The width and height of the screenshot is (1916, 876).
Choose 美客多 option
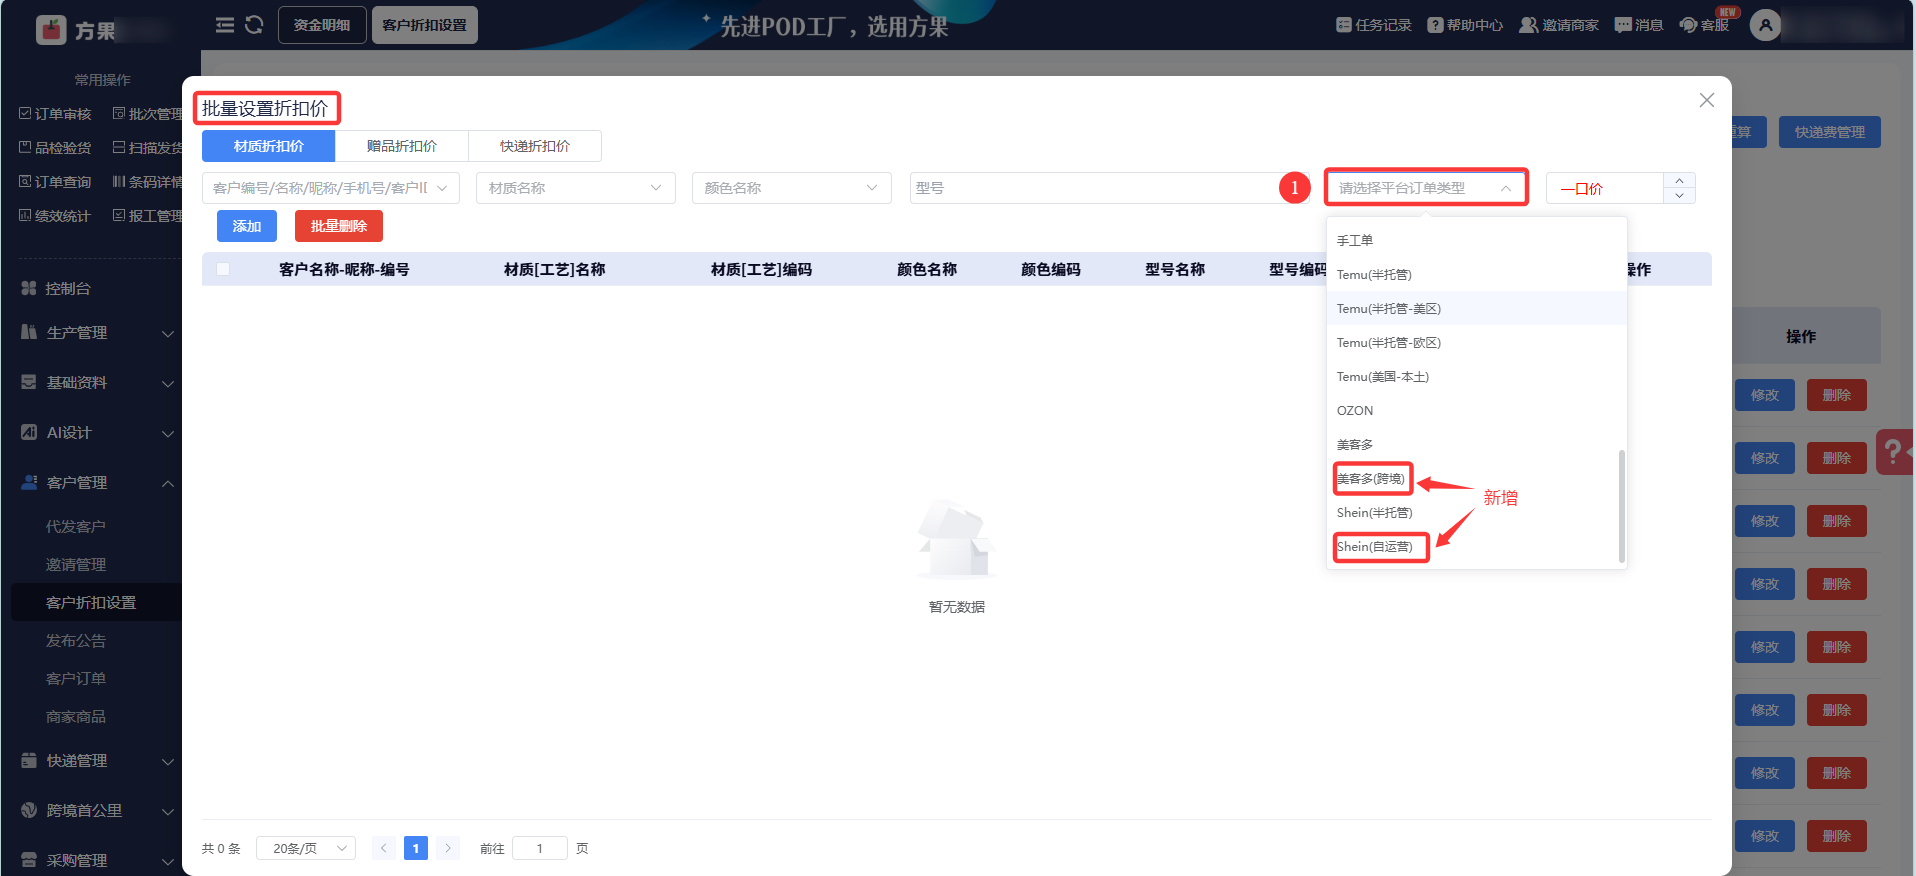(x=1477, y=444)
